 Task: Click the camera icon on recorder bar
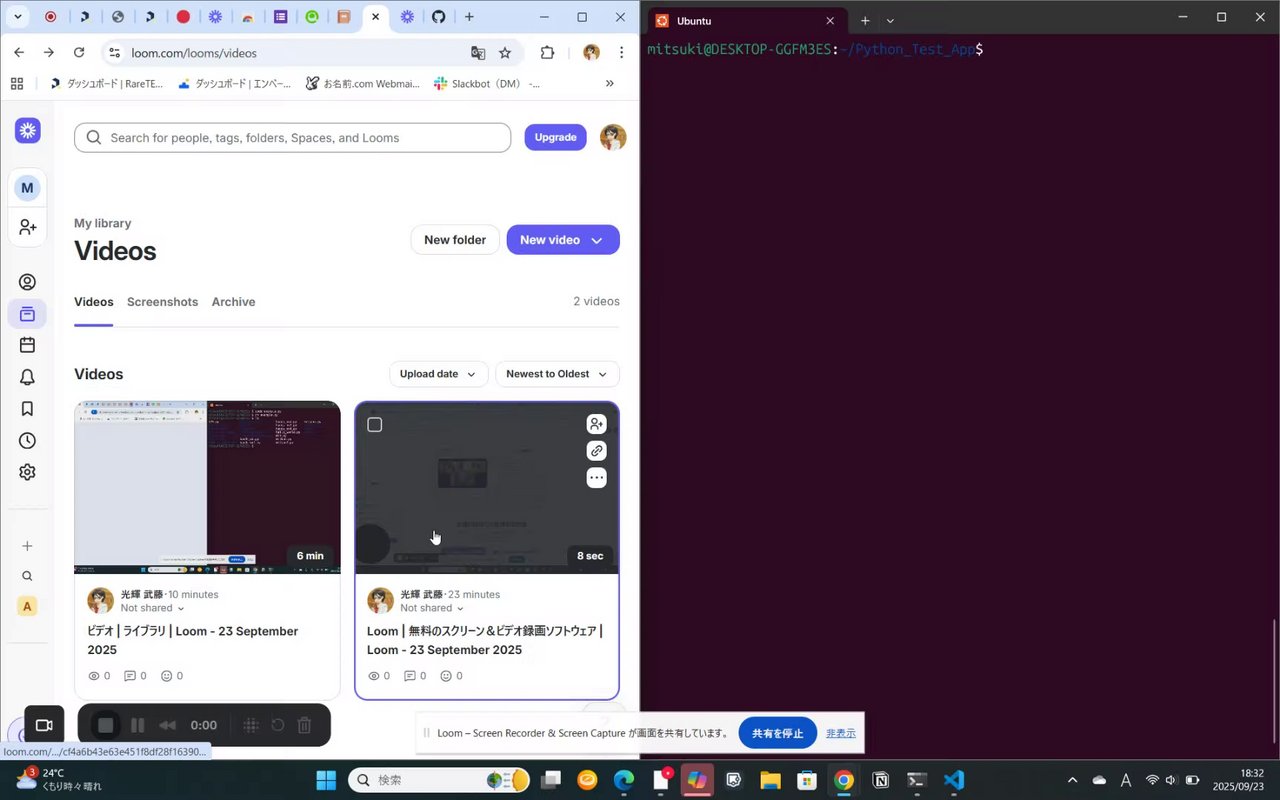pos(44,725)
